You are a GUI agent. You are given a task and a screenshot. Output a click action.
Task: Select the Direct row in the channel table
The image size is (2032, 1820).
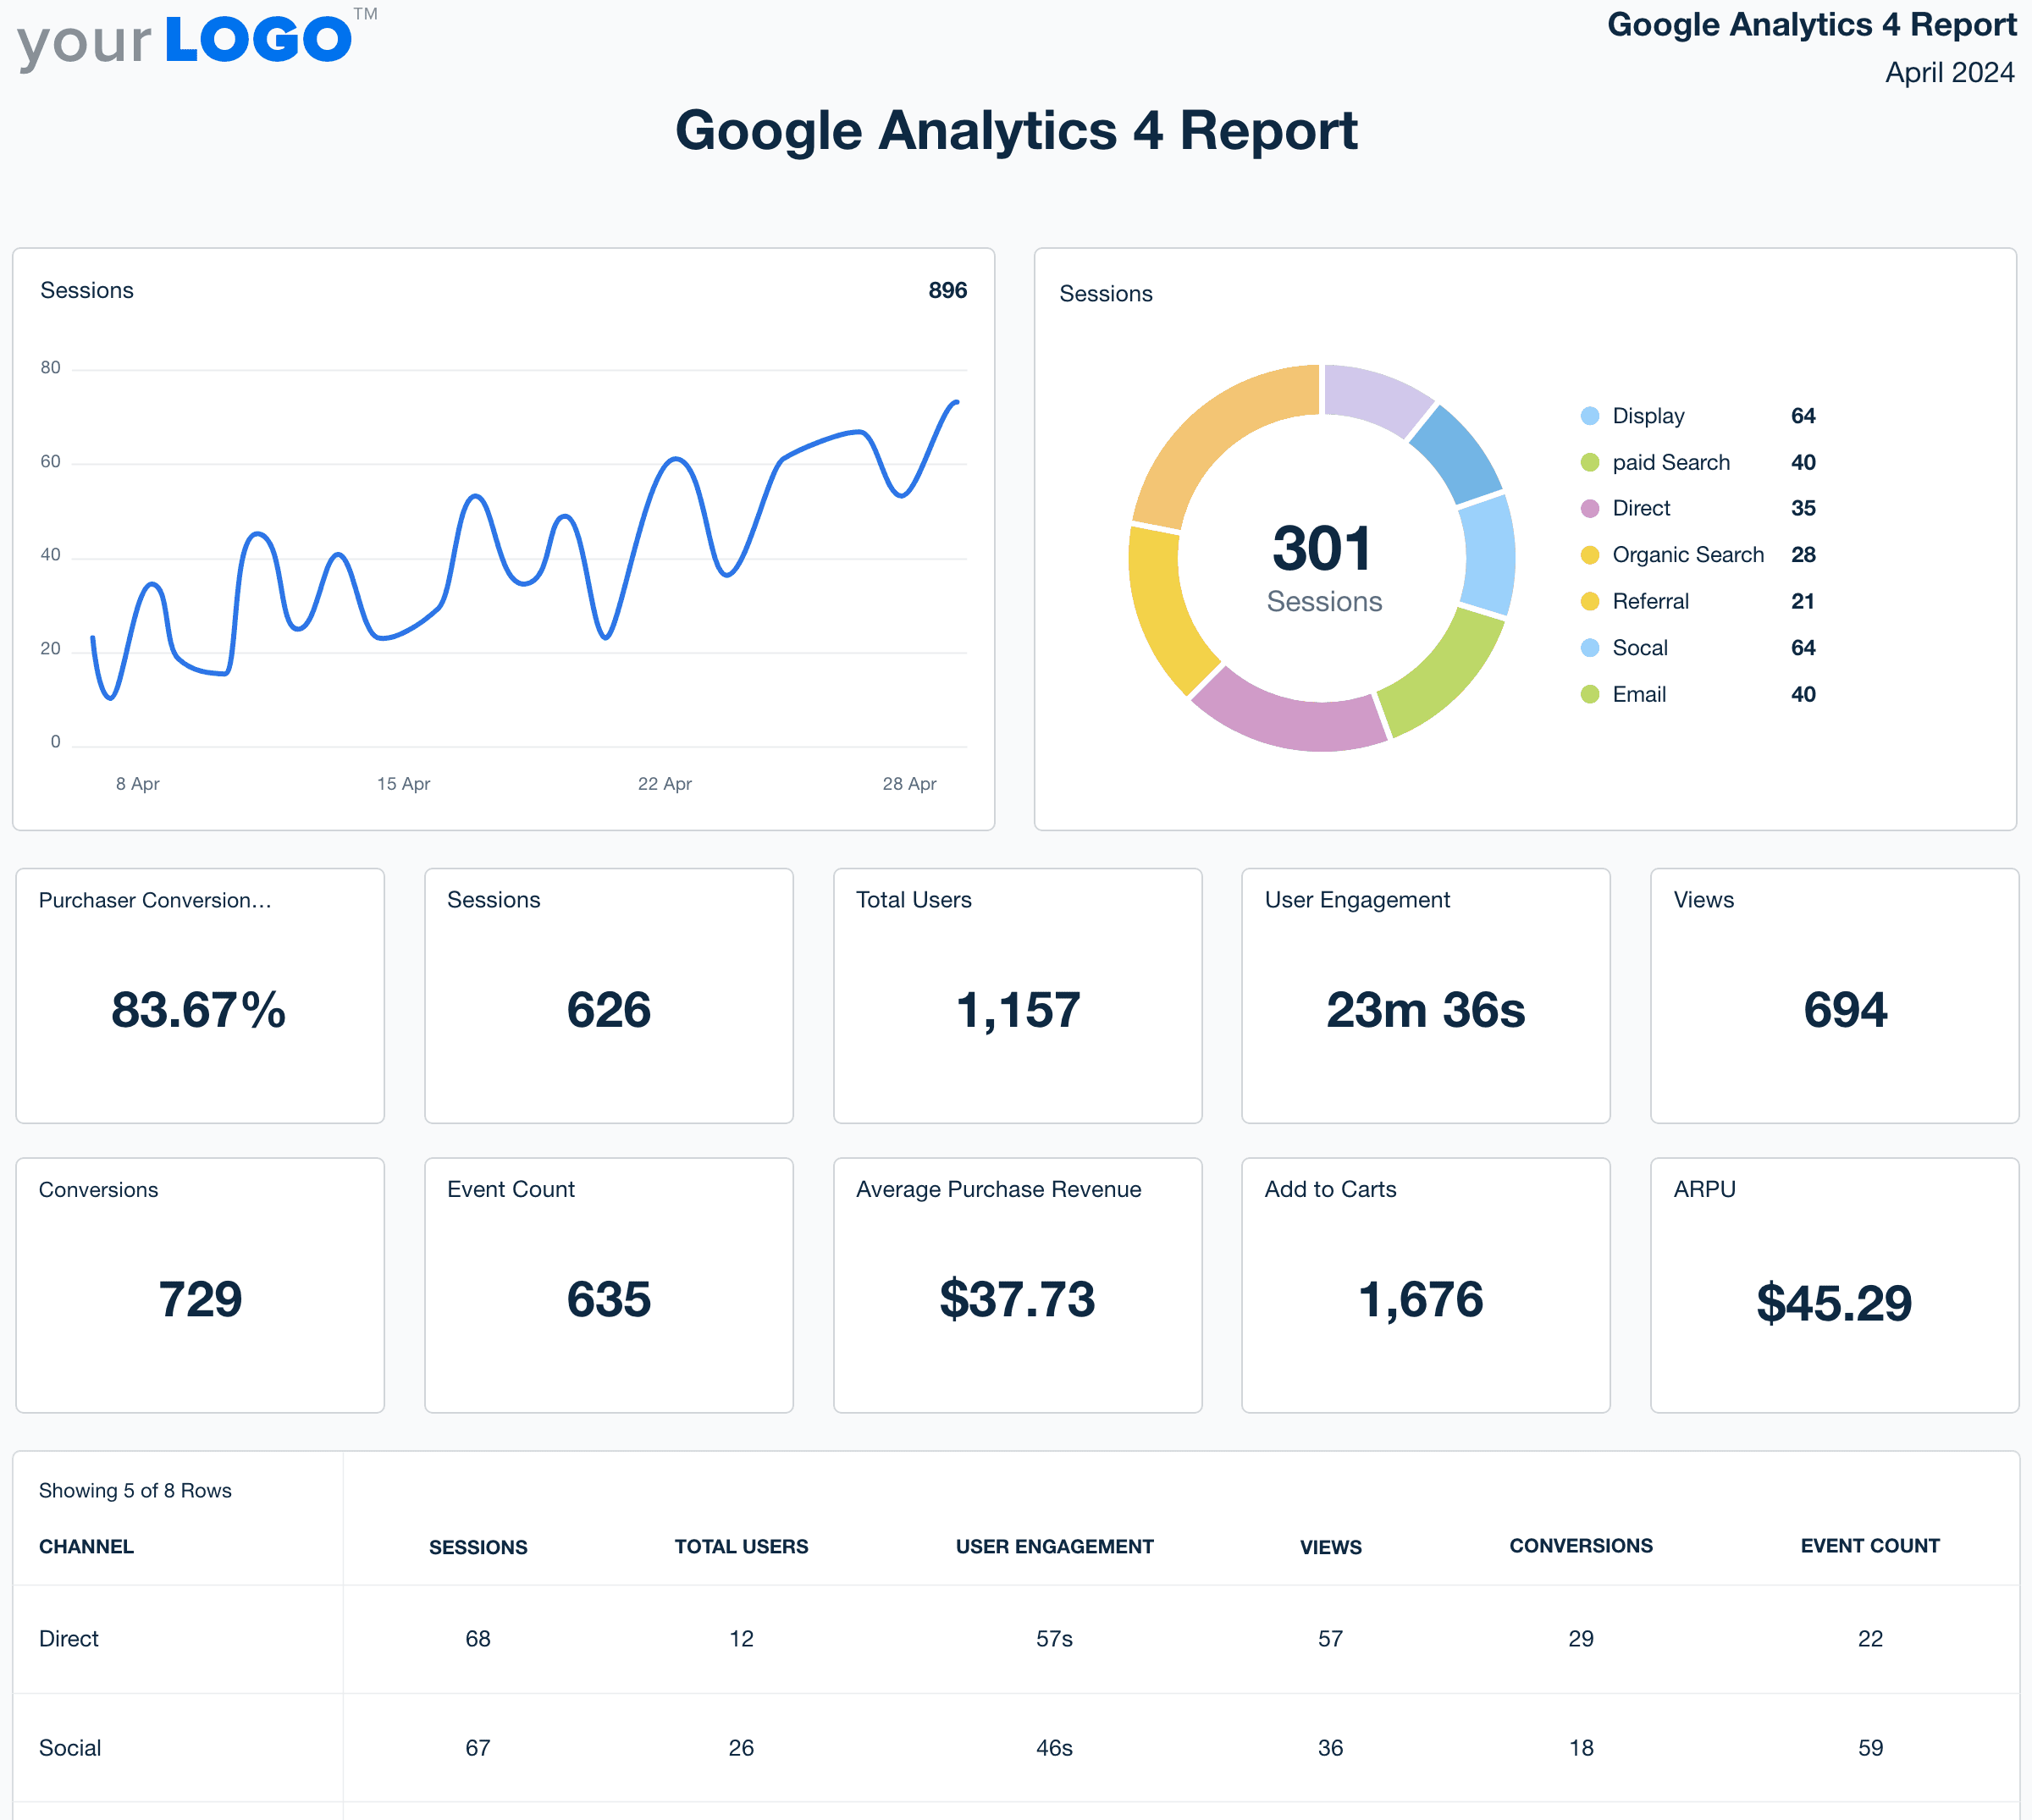[68, 1639]
